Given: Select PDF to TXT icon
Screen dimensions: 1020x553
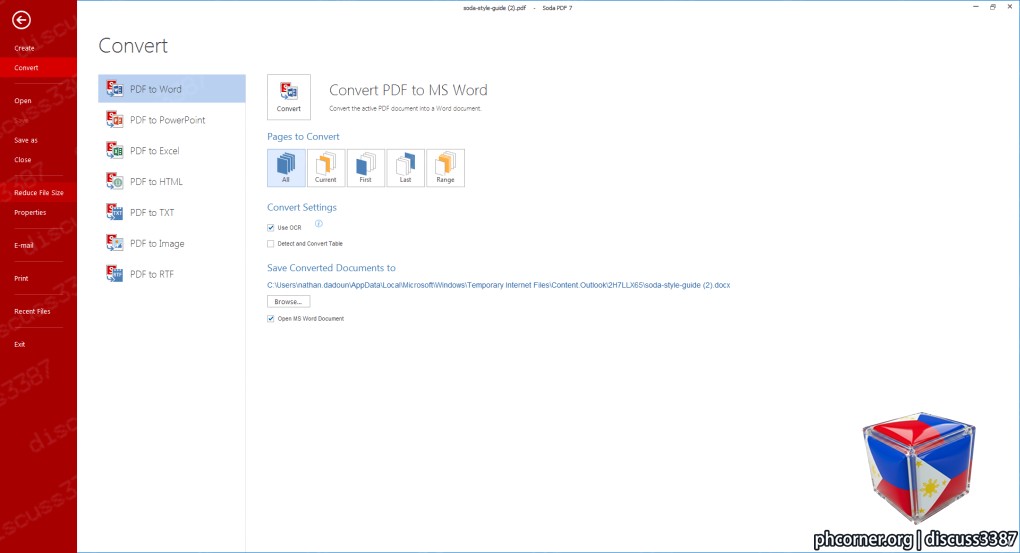Looking at the screenshot, I should (115, 212).
